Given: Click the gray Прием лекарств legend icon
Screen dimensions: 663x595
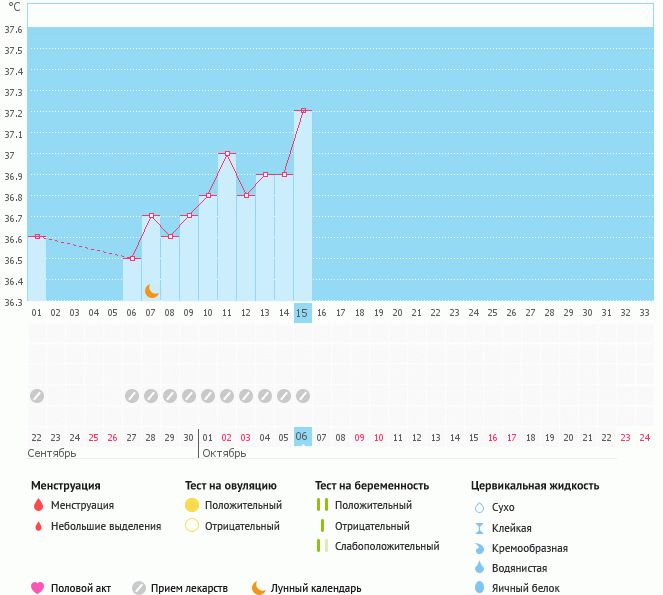Looking at the screenshot, I should 138,588.
